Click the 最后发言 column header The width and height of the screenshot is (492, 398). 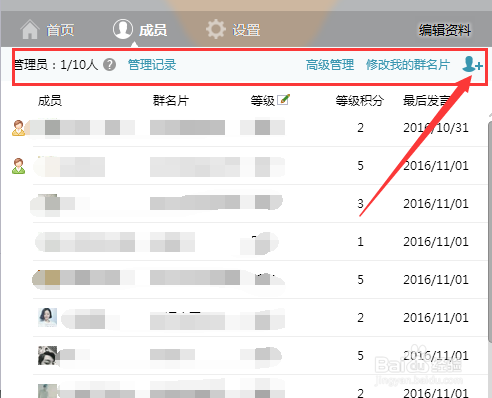[426, 100]
